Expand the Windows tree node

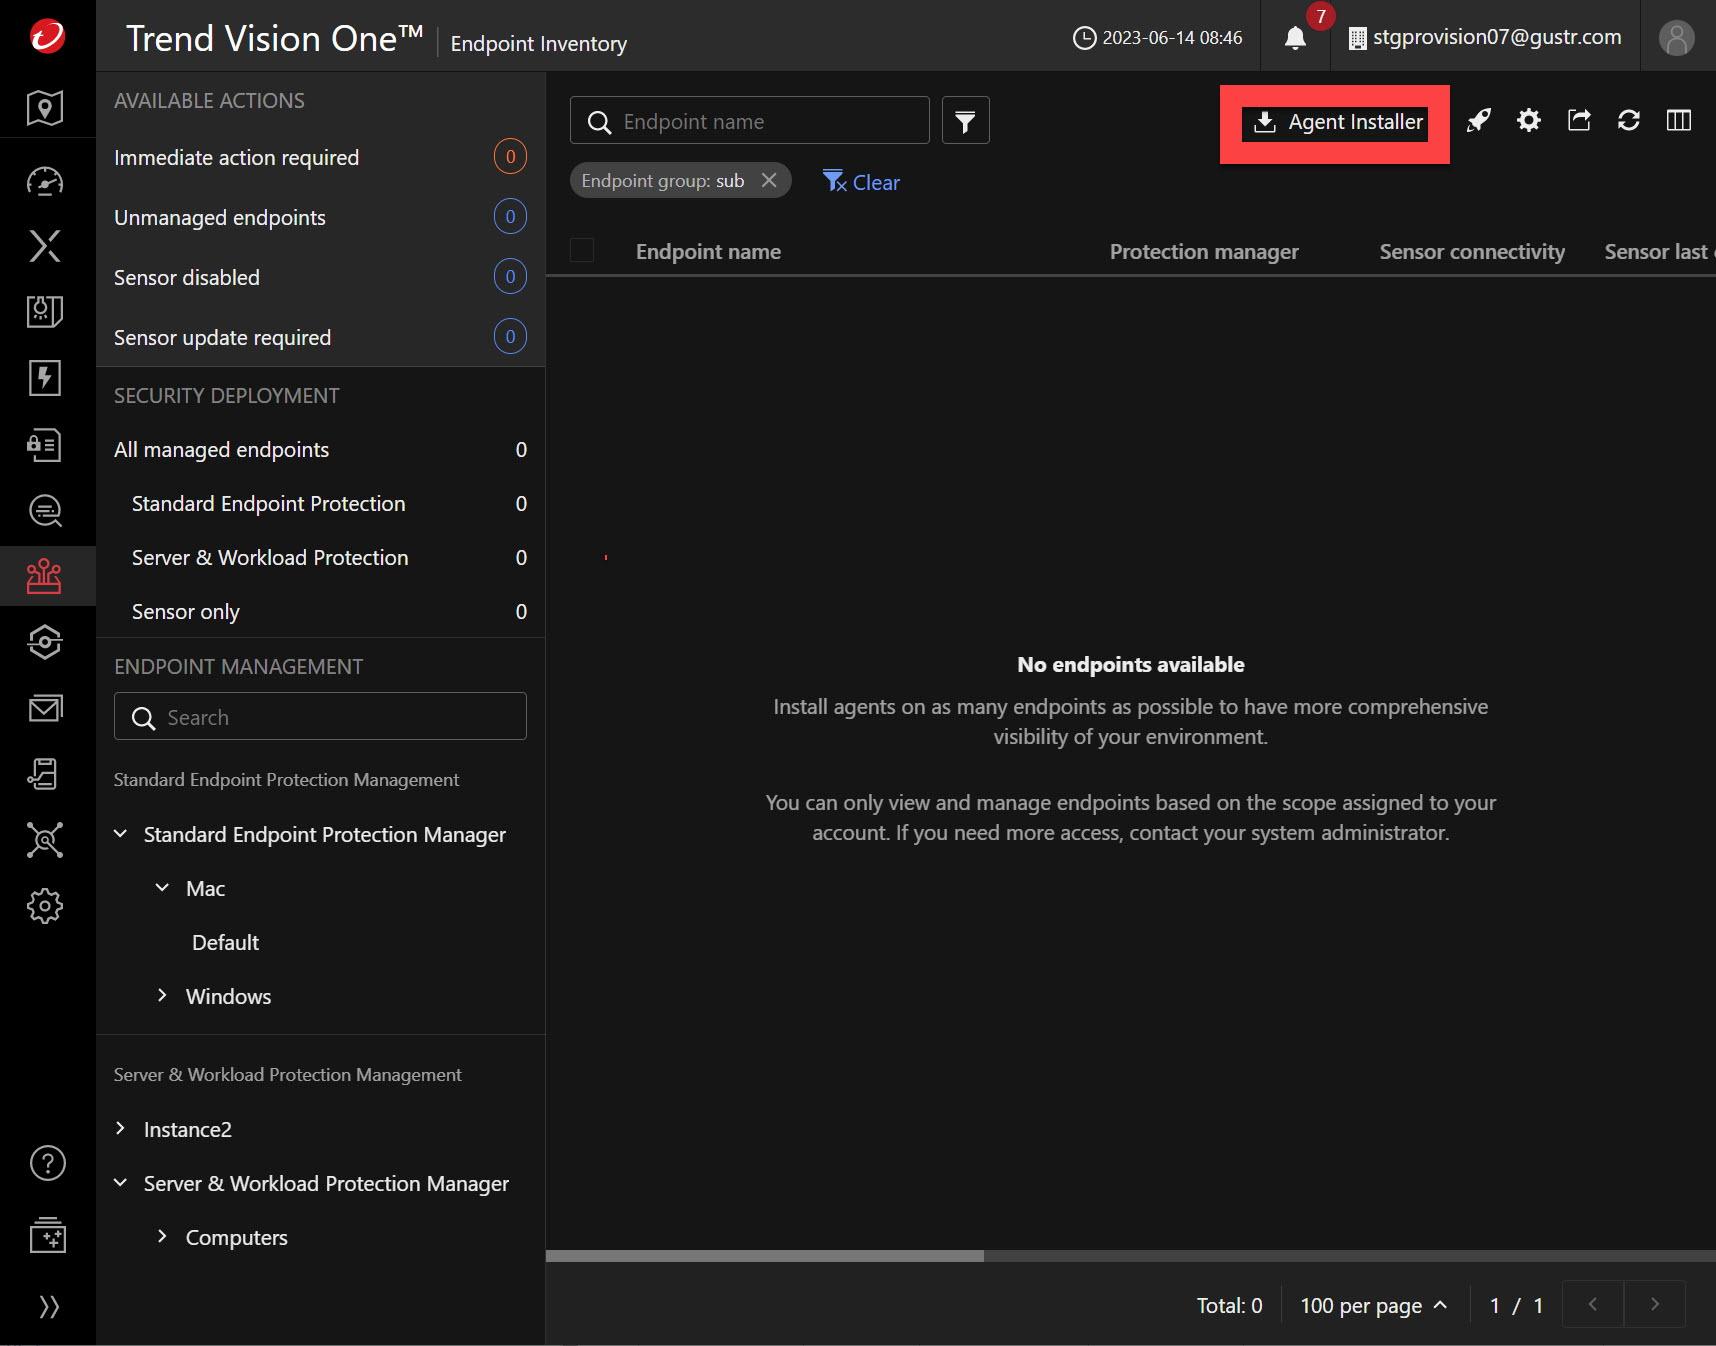(x=162, y=996)
